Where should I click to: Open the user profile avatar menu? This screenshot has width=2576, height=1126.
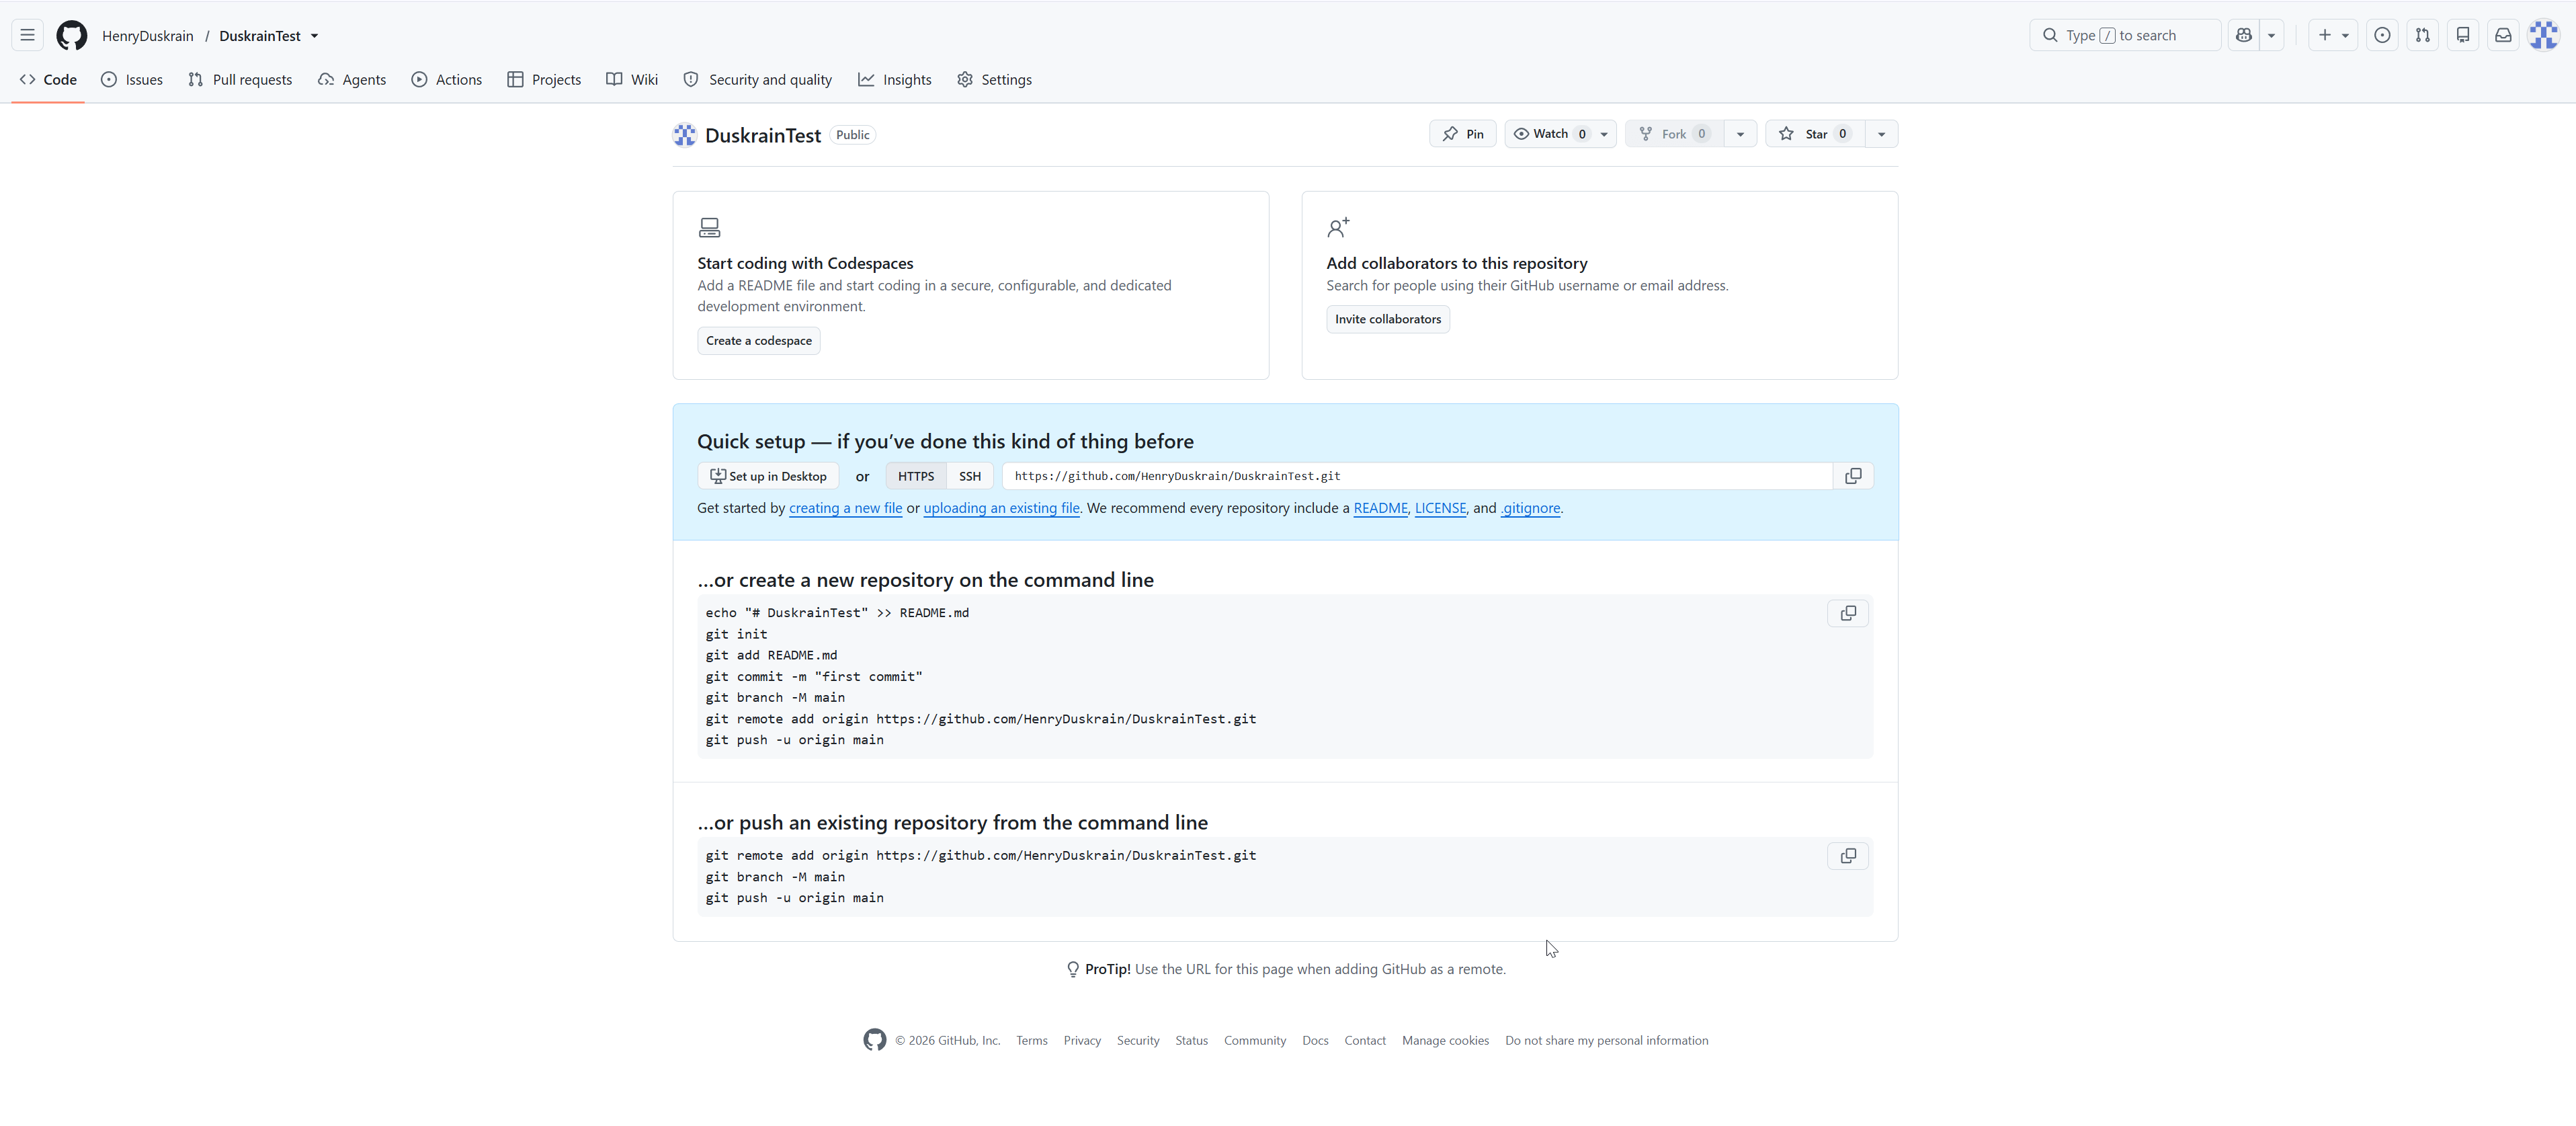coord(2543,35)
